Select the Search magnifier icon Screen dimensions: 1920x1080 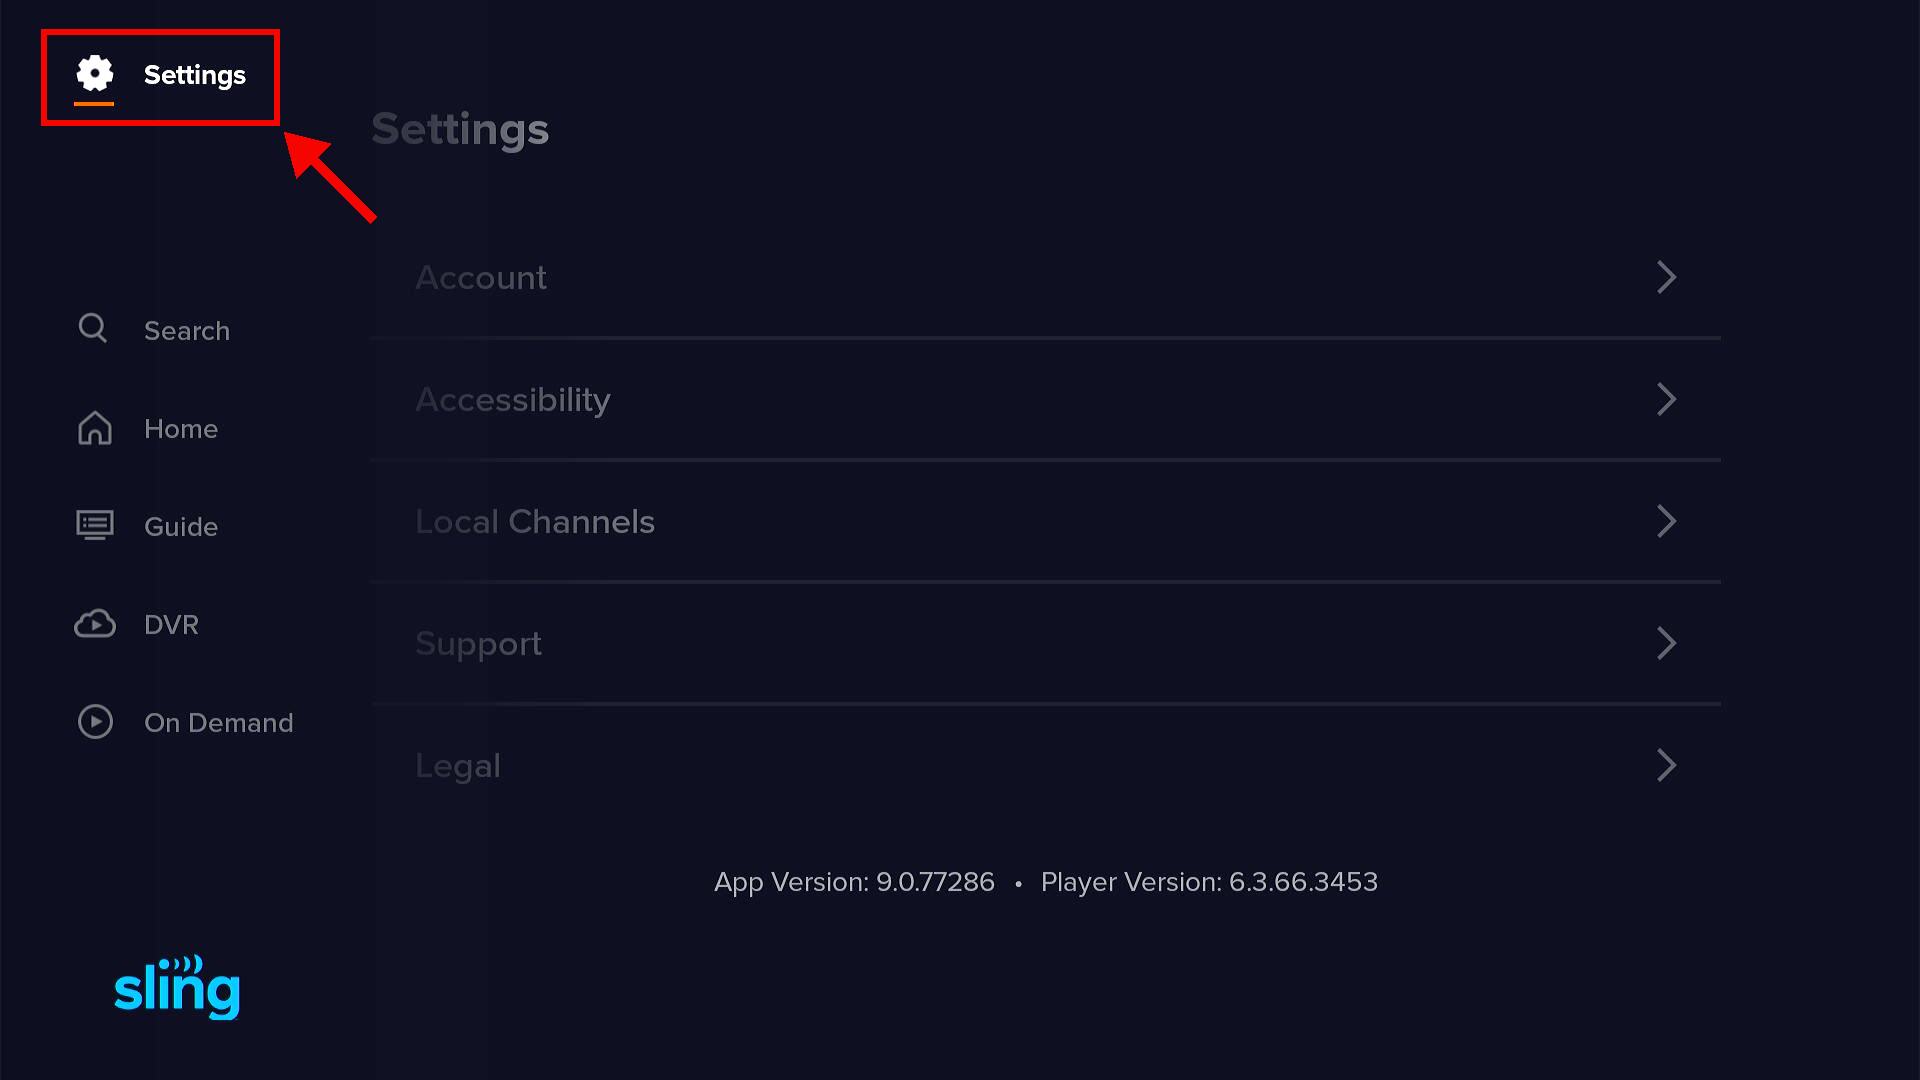93,329
